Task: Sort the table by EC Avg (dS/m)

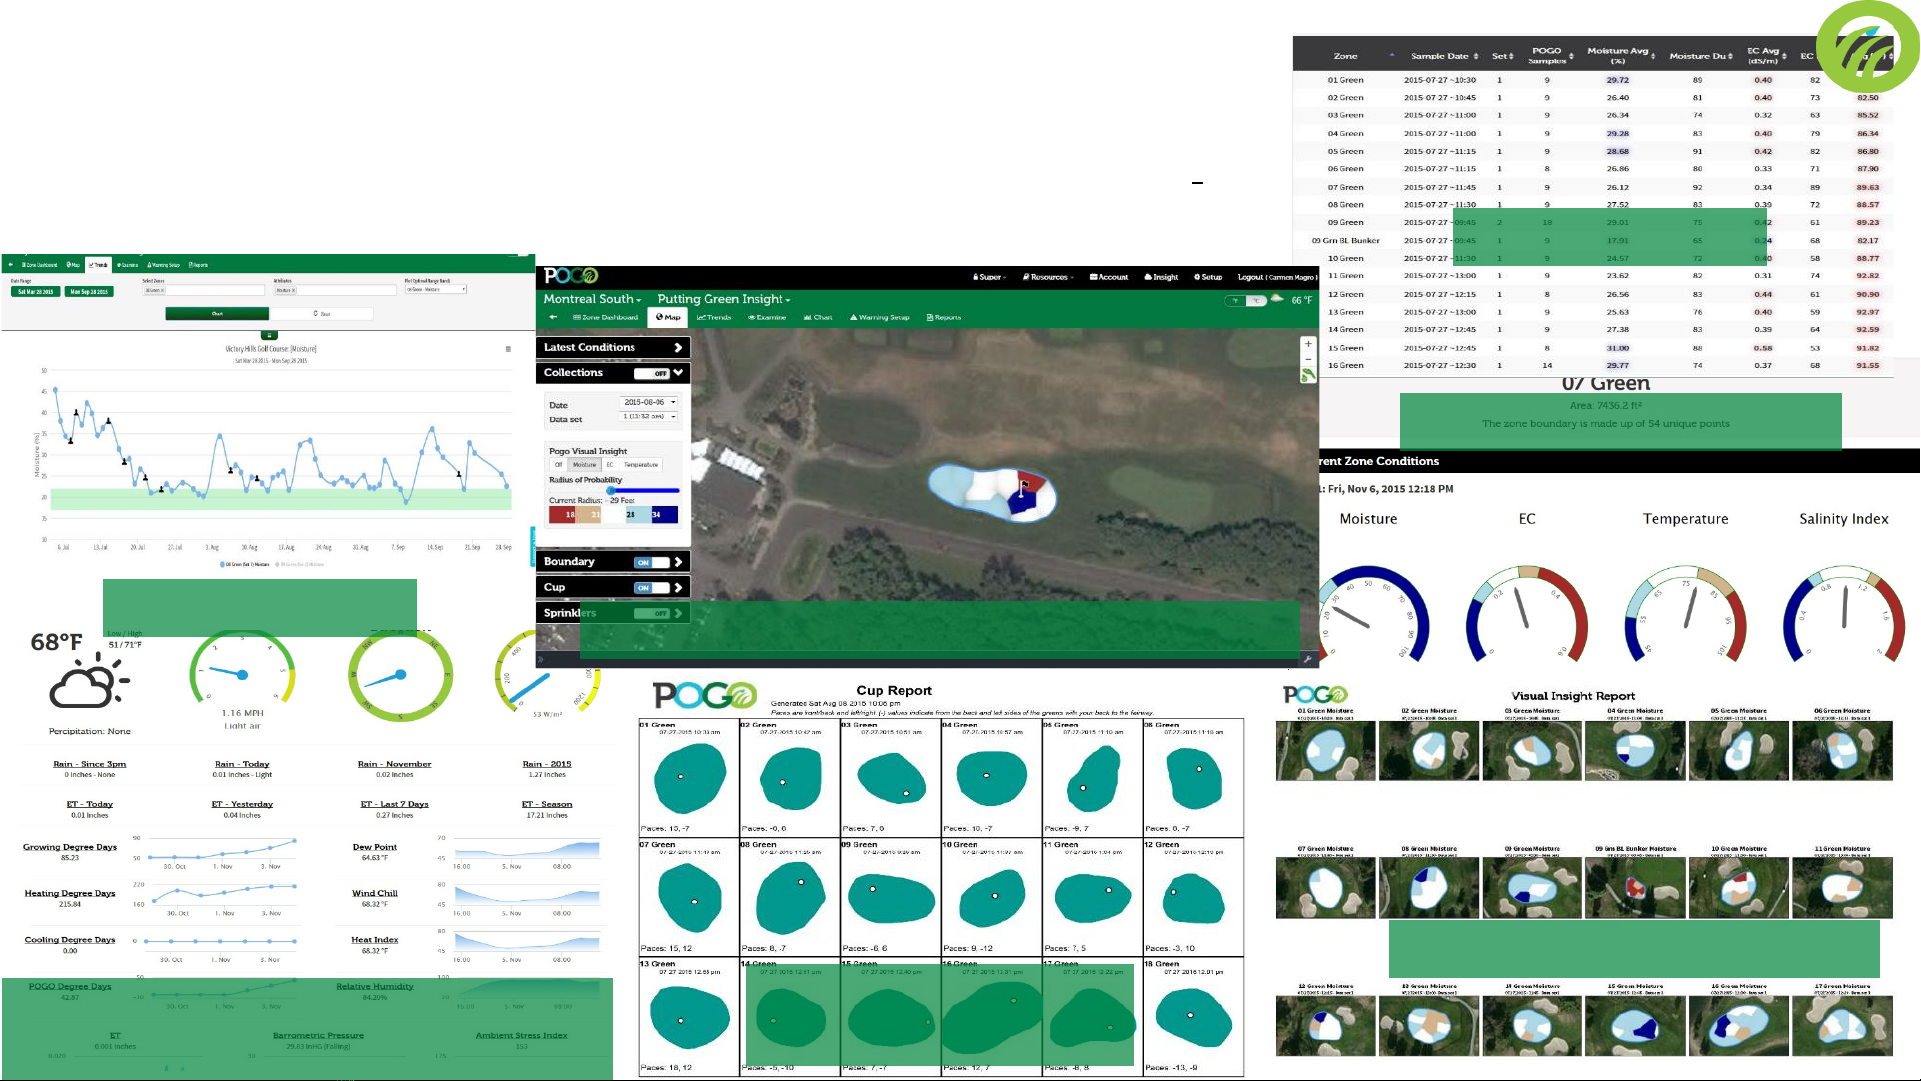Action: point(1766,56)
